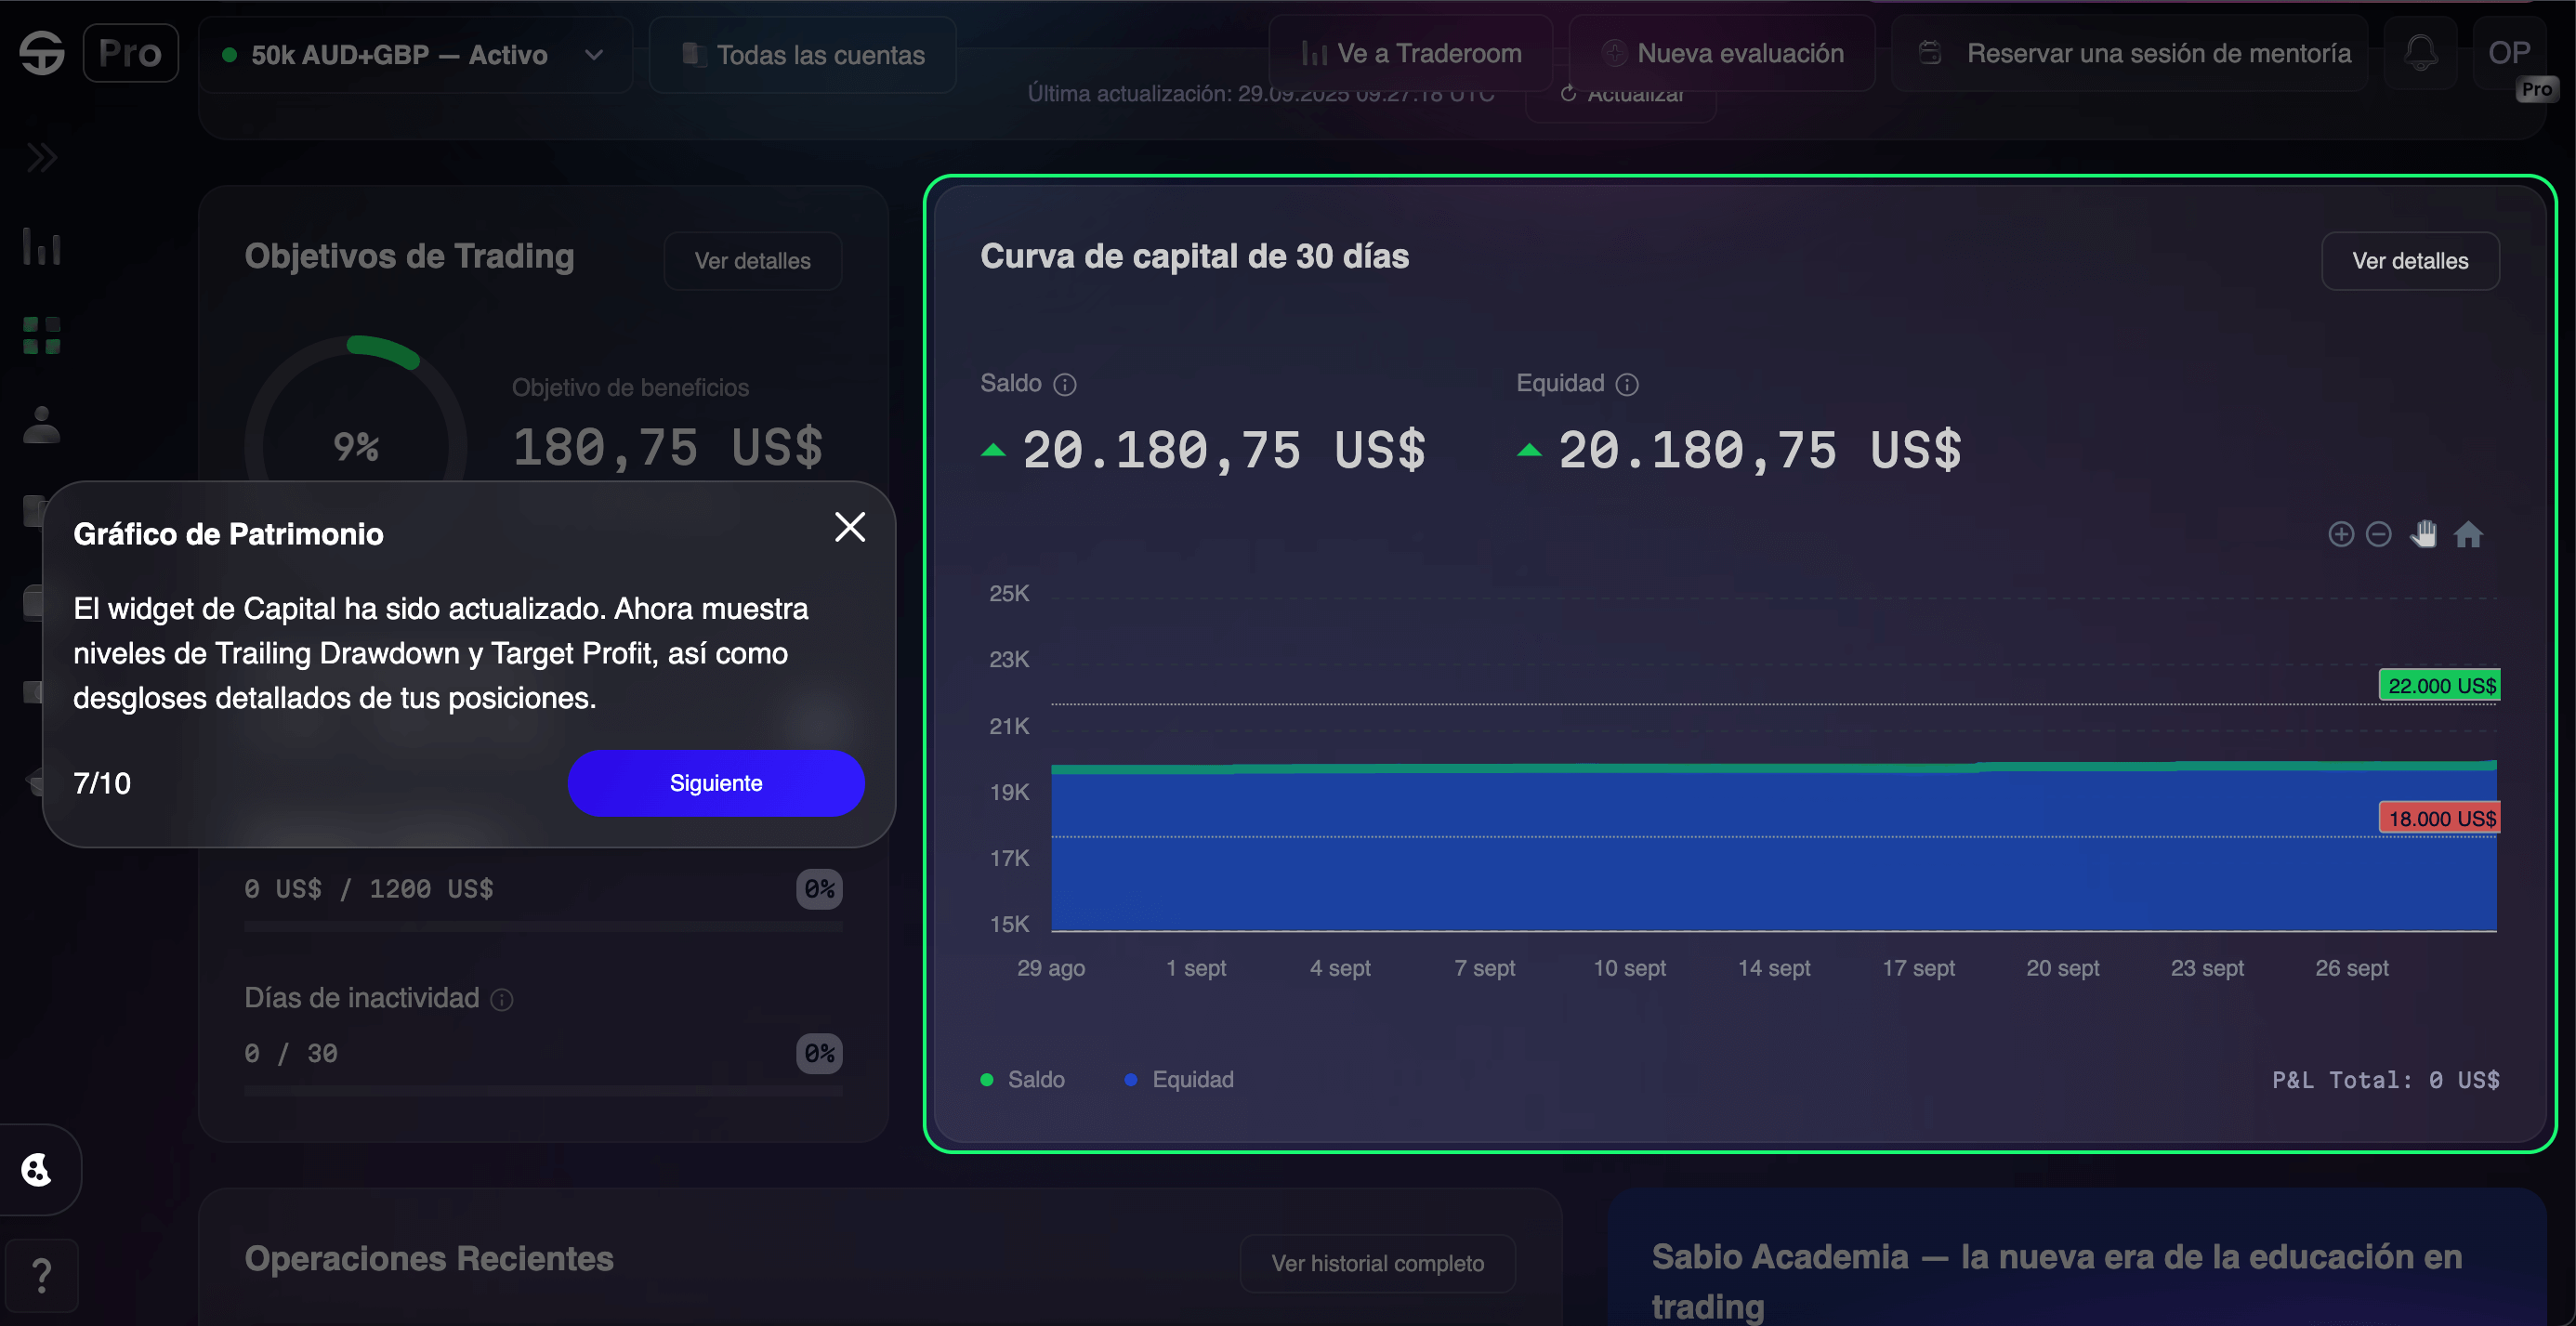This screenshot has height=1326, width=2576.
Task: Open the OP Pro profile menu
Action: (x=2510, y=55)
